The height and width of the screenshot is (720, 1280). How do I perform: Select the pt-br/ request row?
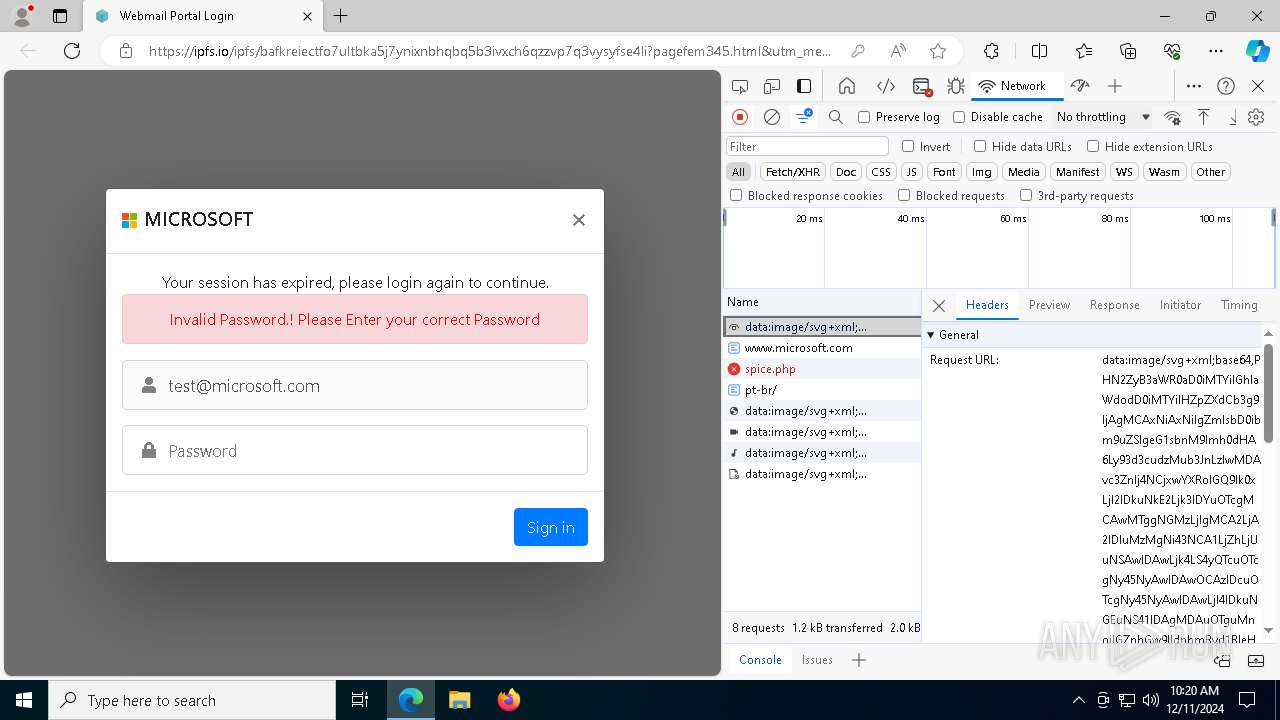tap(822, 390)
